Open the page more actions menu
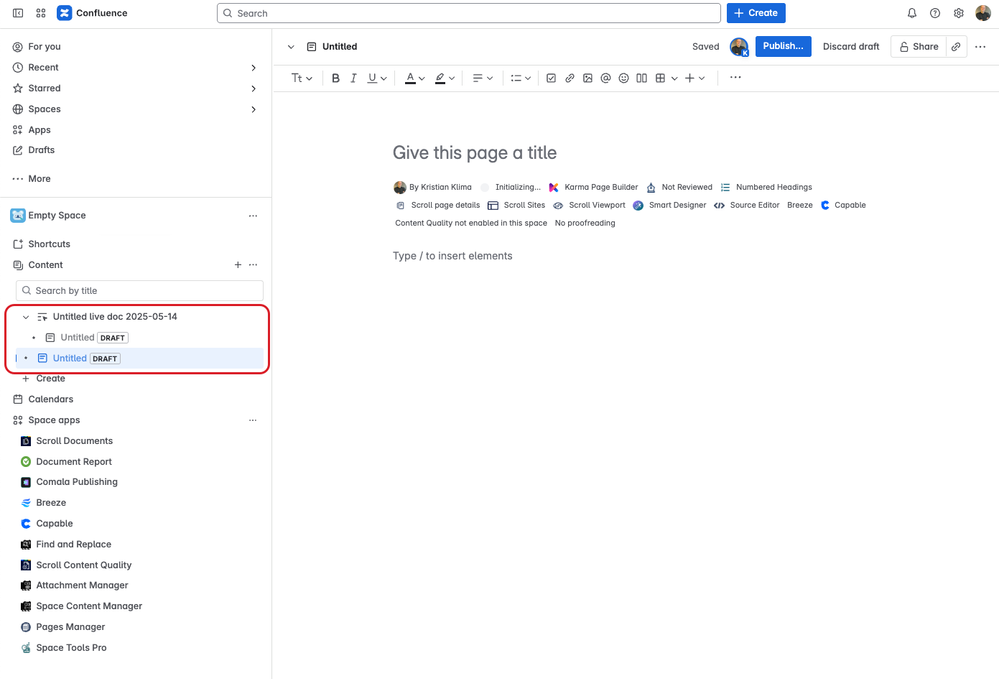 pyautogui.click(x=980, y=46)
